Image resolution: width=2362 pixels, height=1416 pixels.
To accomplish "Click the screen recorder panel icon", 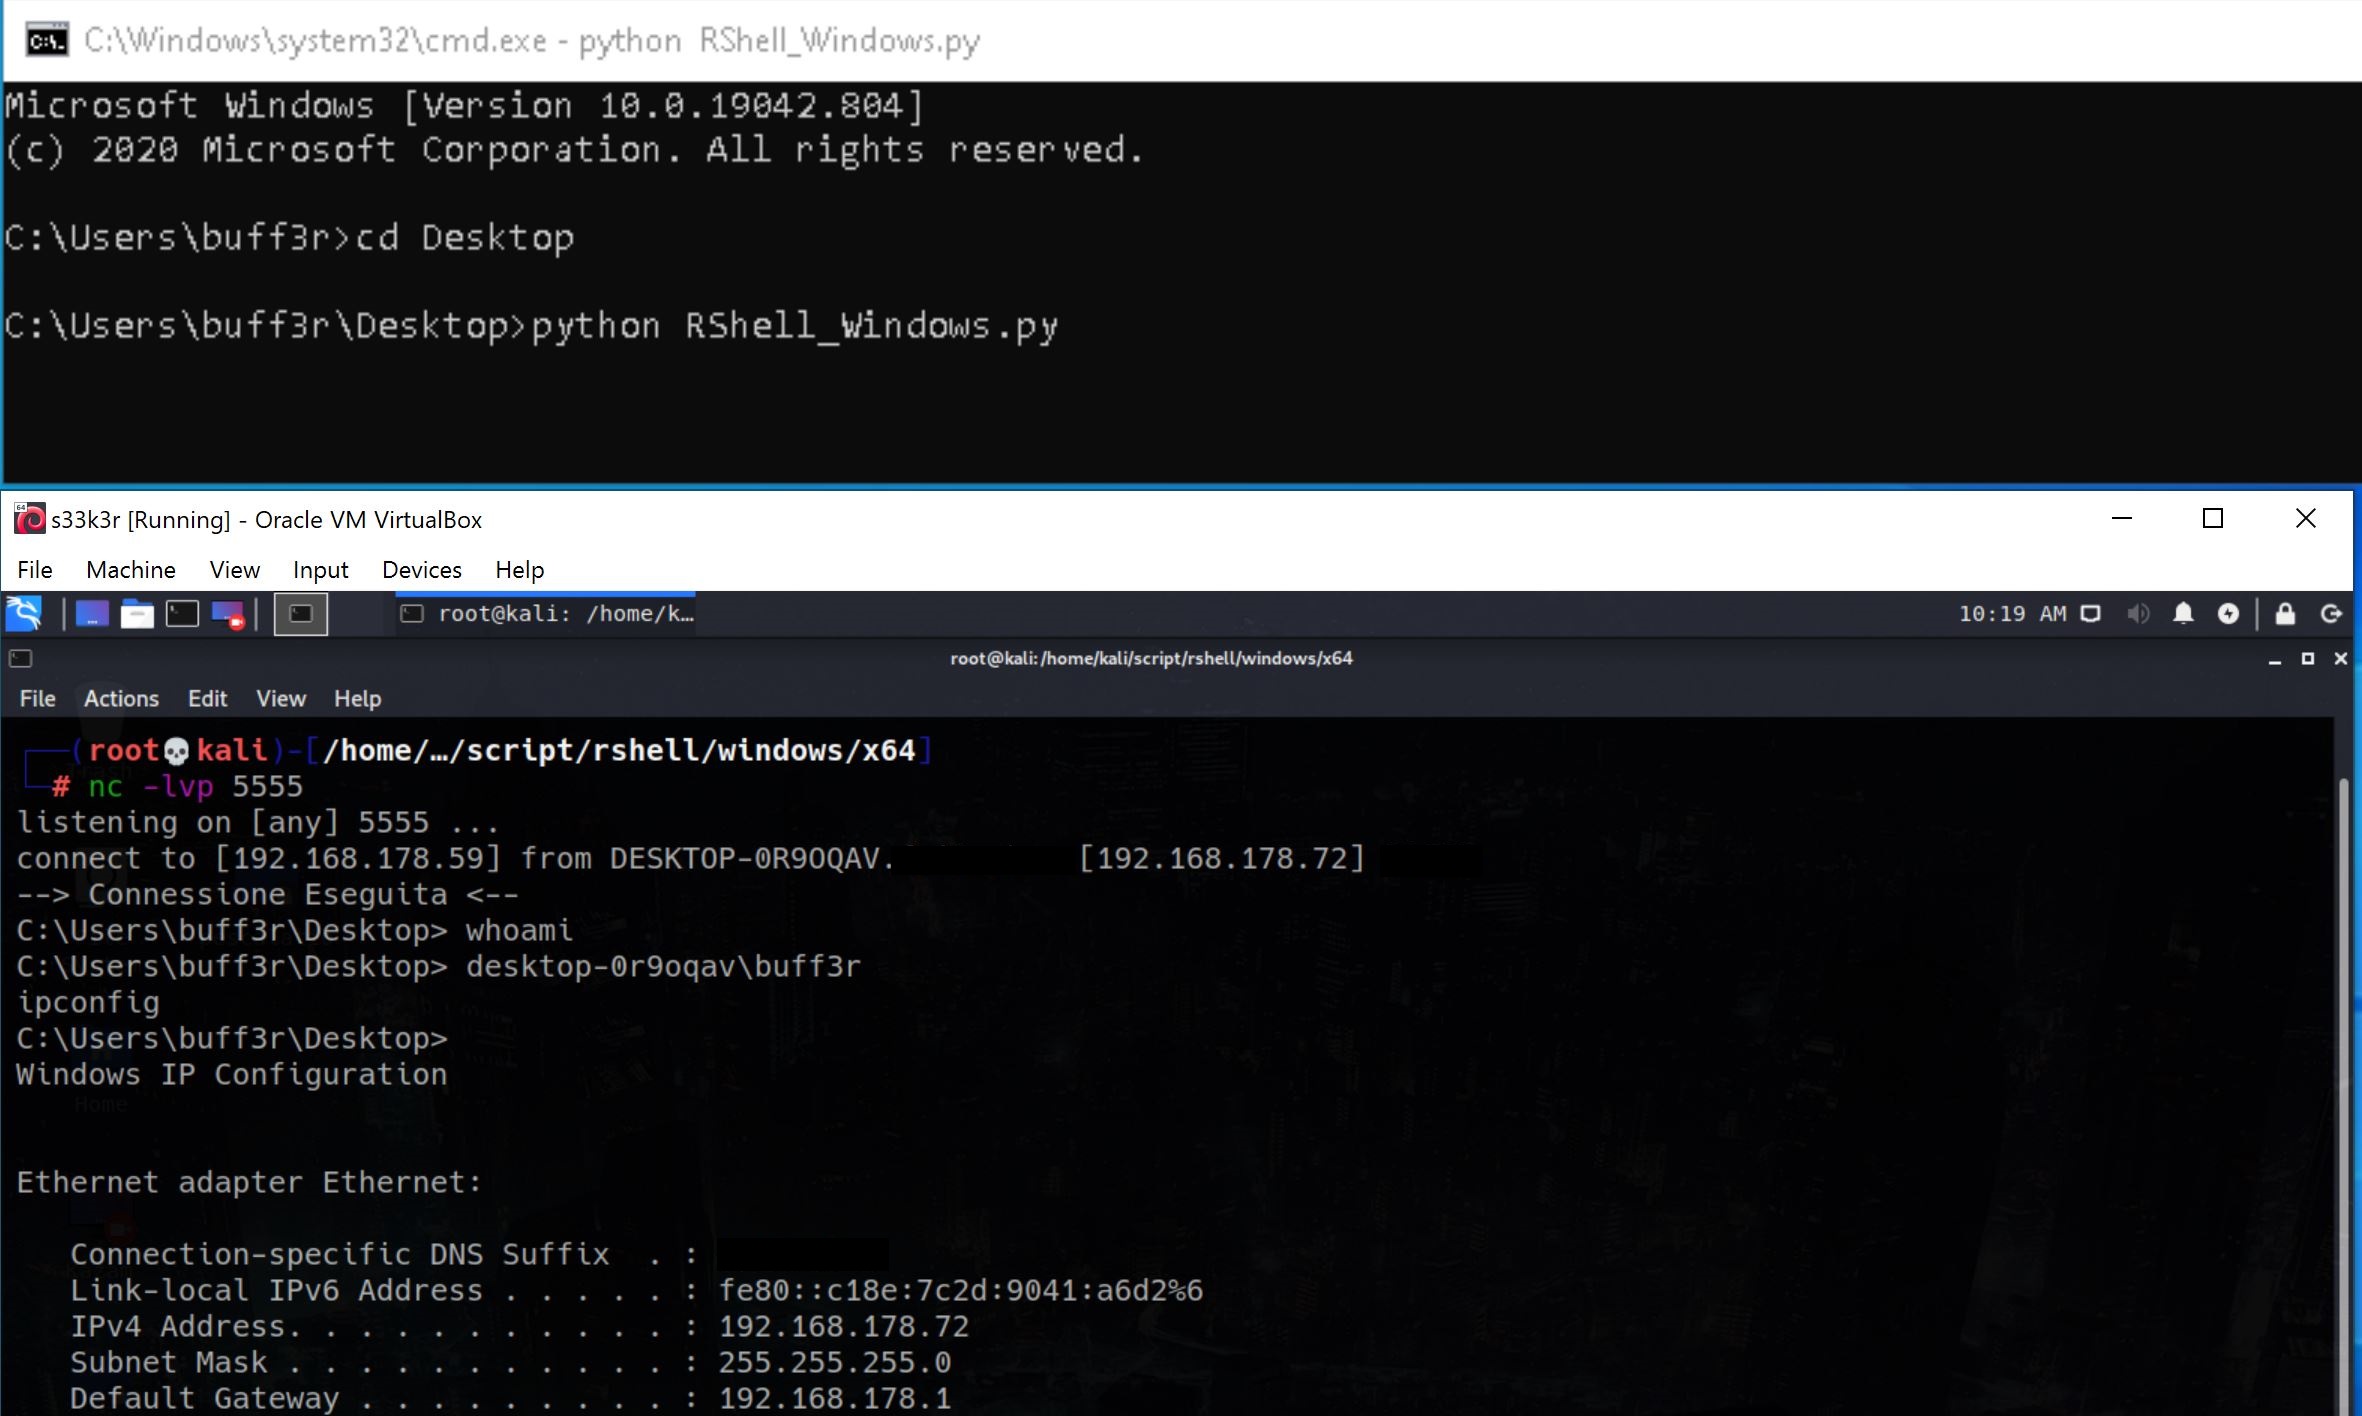I will point(228,613).
